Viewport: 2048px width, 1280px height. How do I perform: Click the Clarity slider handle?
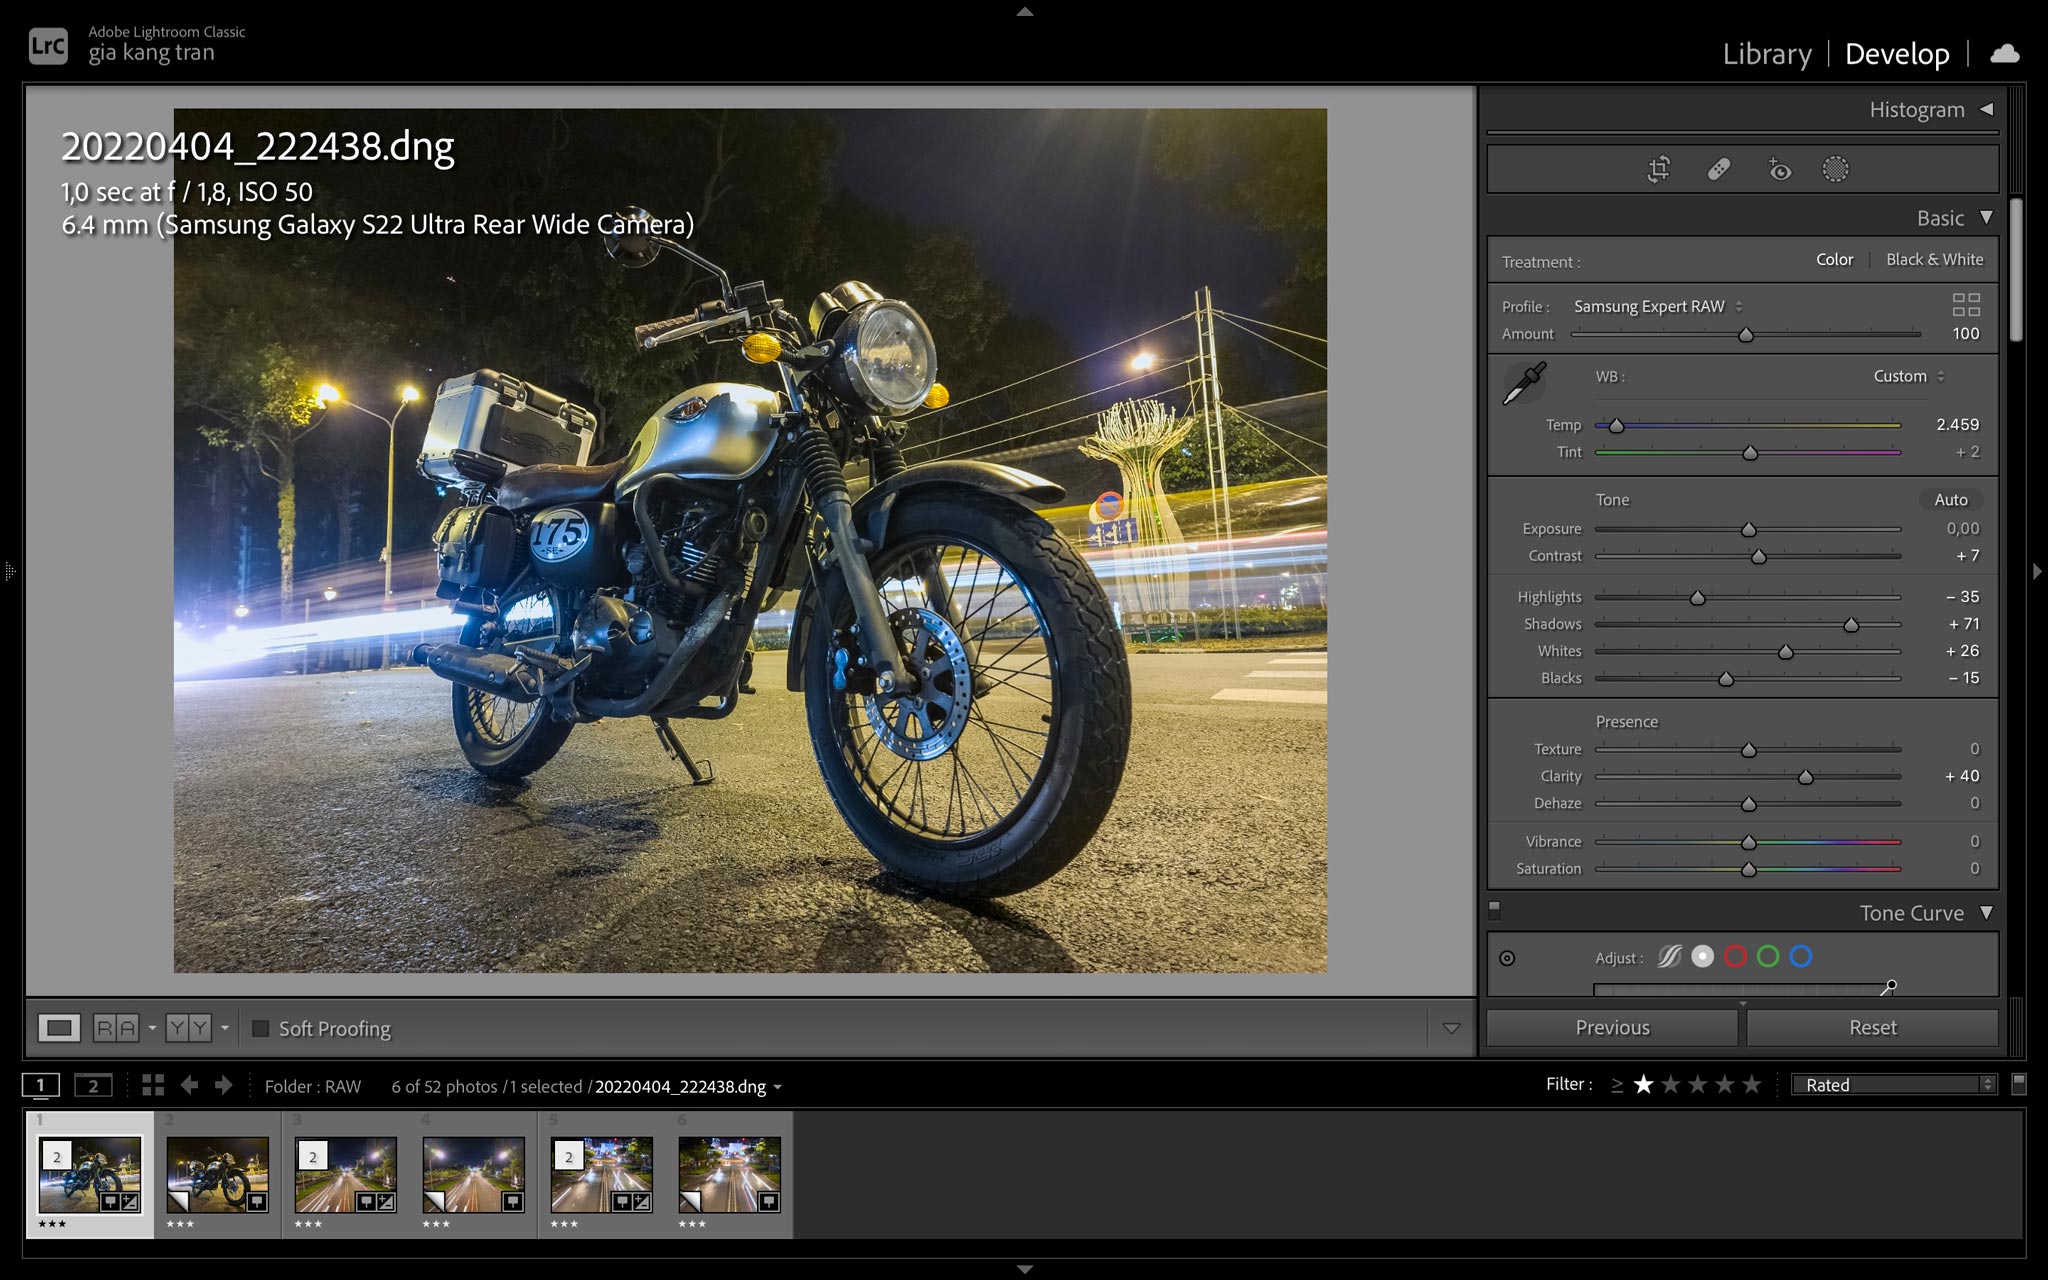(x=1806, y=777)
